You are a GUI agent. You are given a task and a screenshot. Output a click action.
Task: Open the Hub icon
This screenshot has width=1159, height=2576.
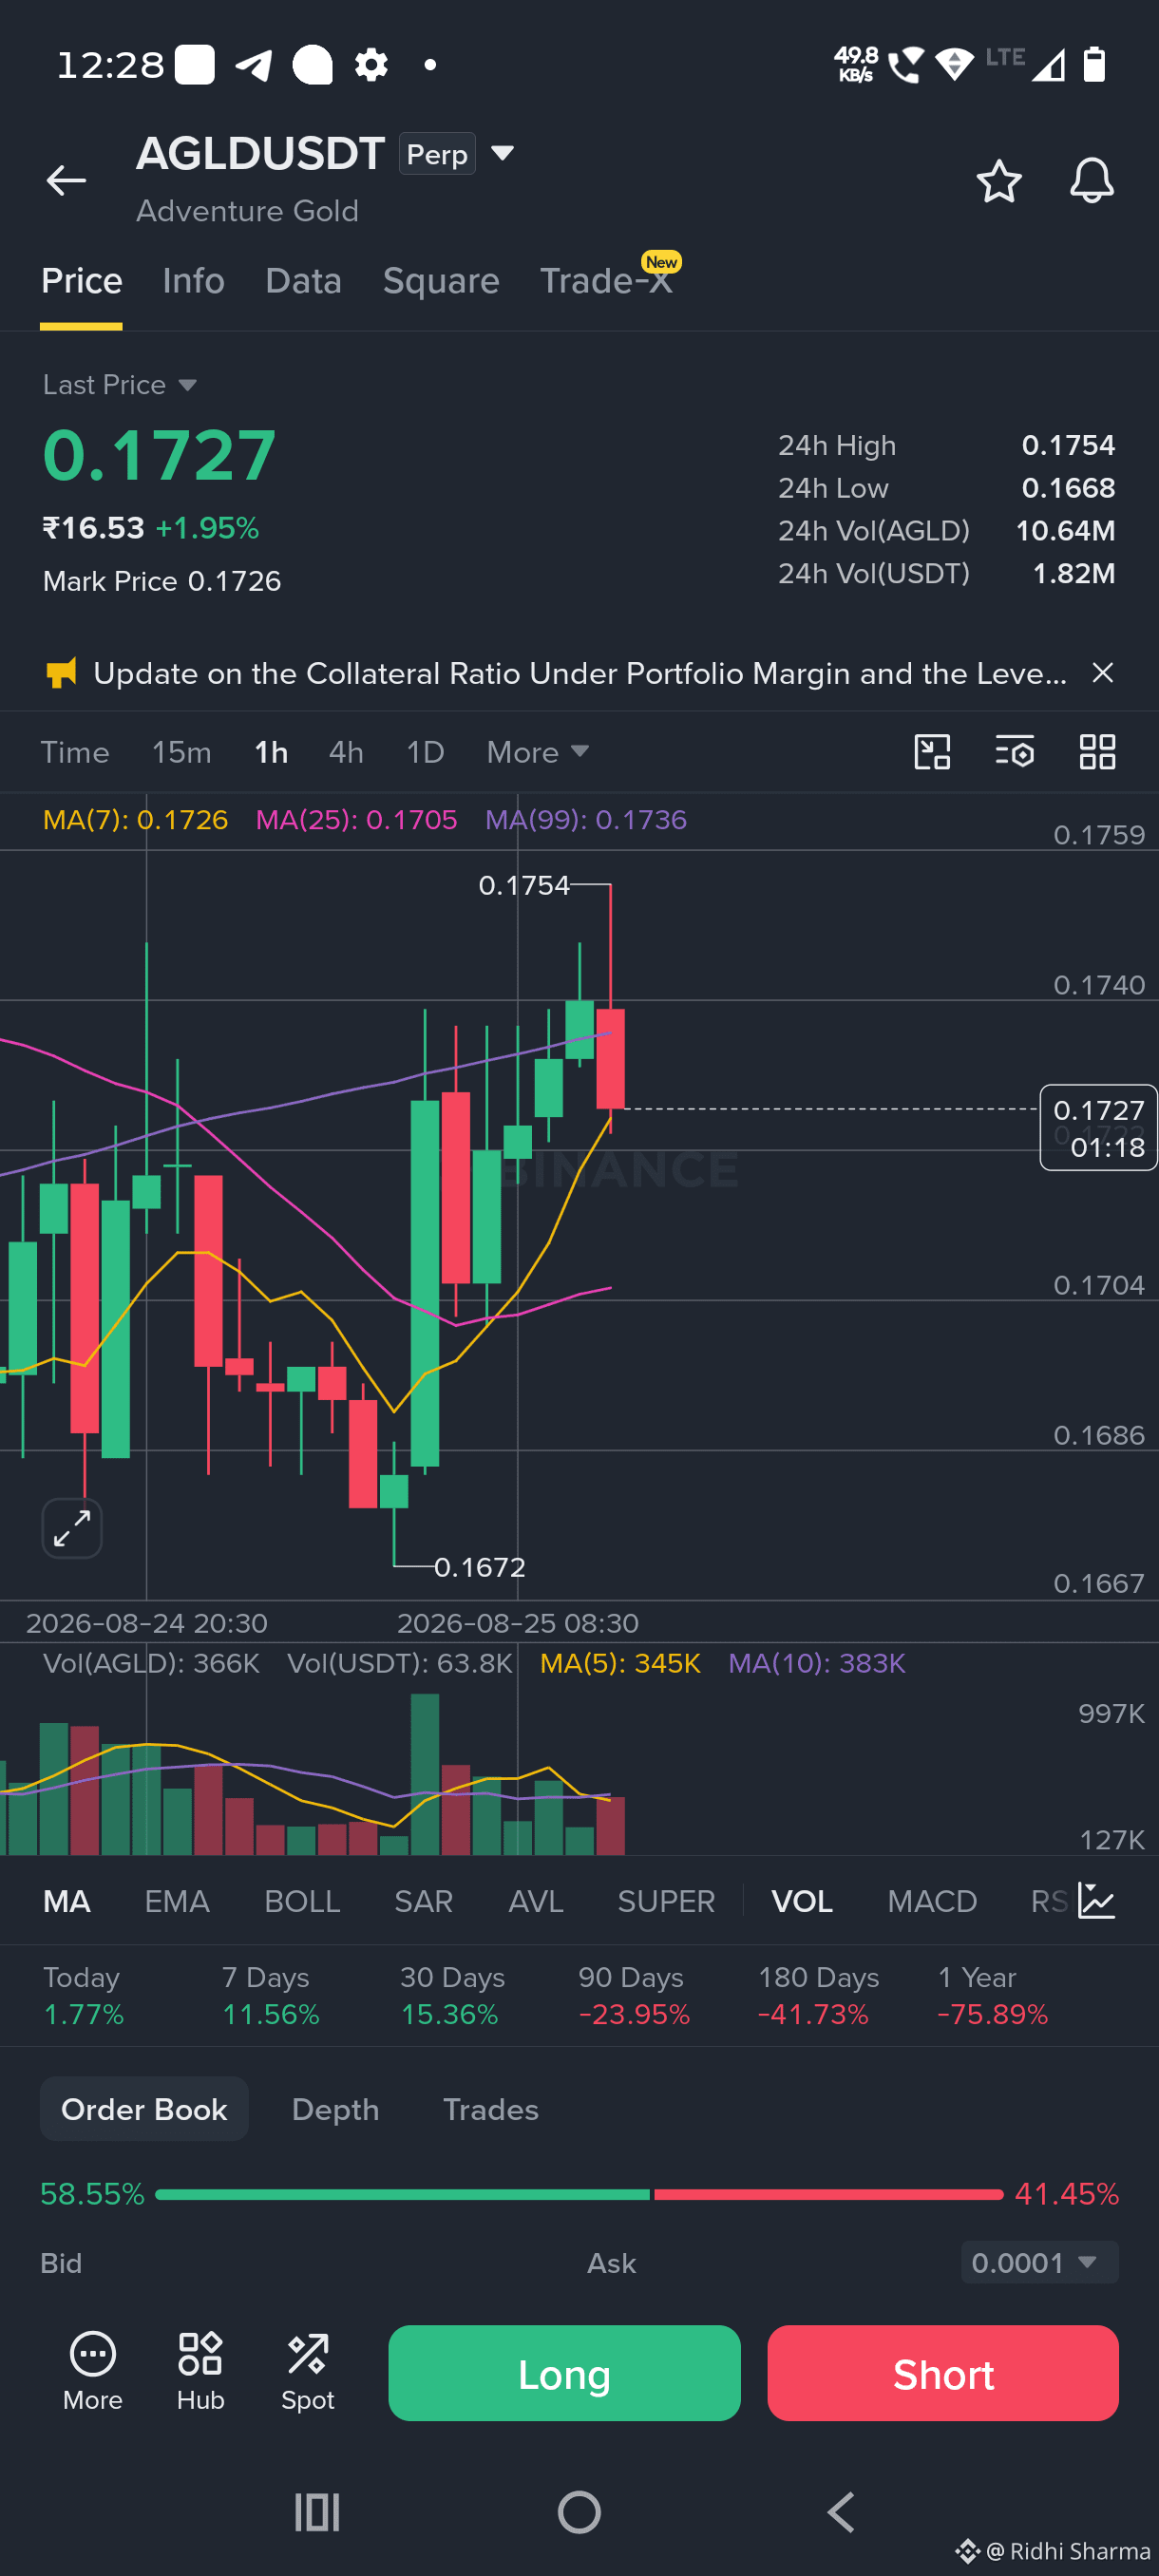[200, 2372]
